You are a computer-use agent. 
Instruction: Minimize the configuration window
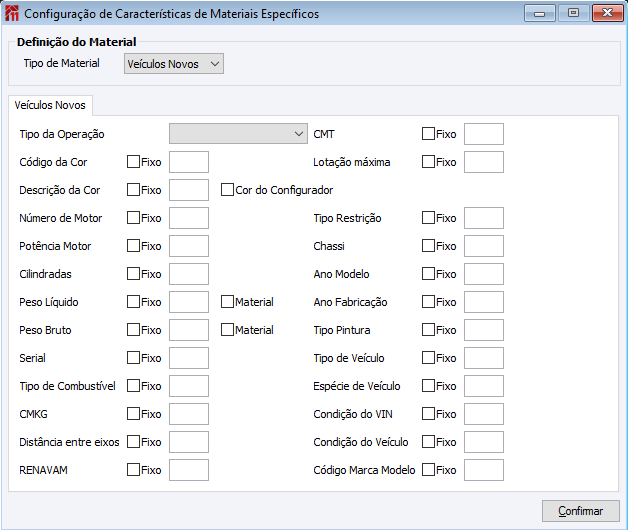544,14
